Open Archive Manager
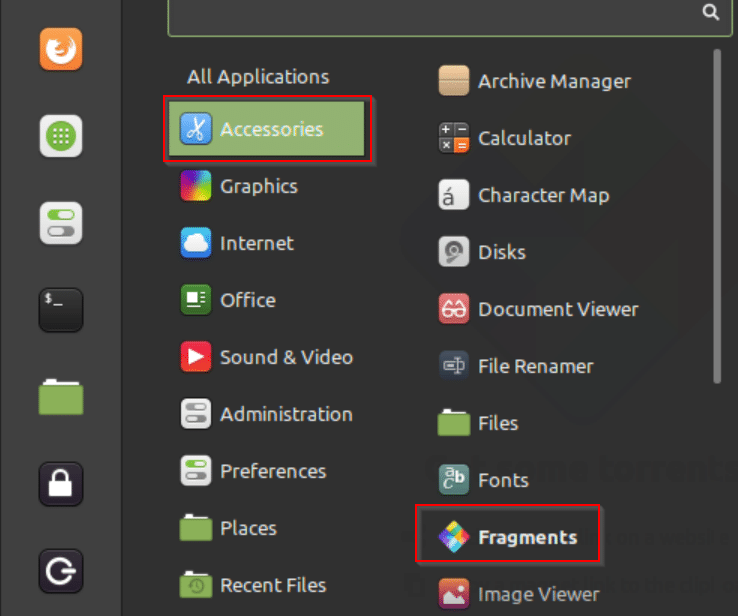738x616 pixels. (x=534, y=81)
